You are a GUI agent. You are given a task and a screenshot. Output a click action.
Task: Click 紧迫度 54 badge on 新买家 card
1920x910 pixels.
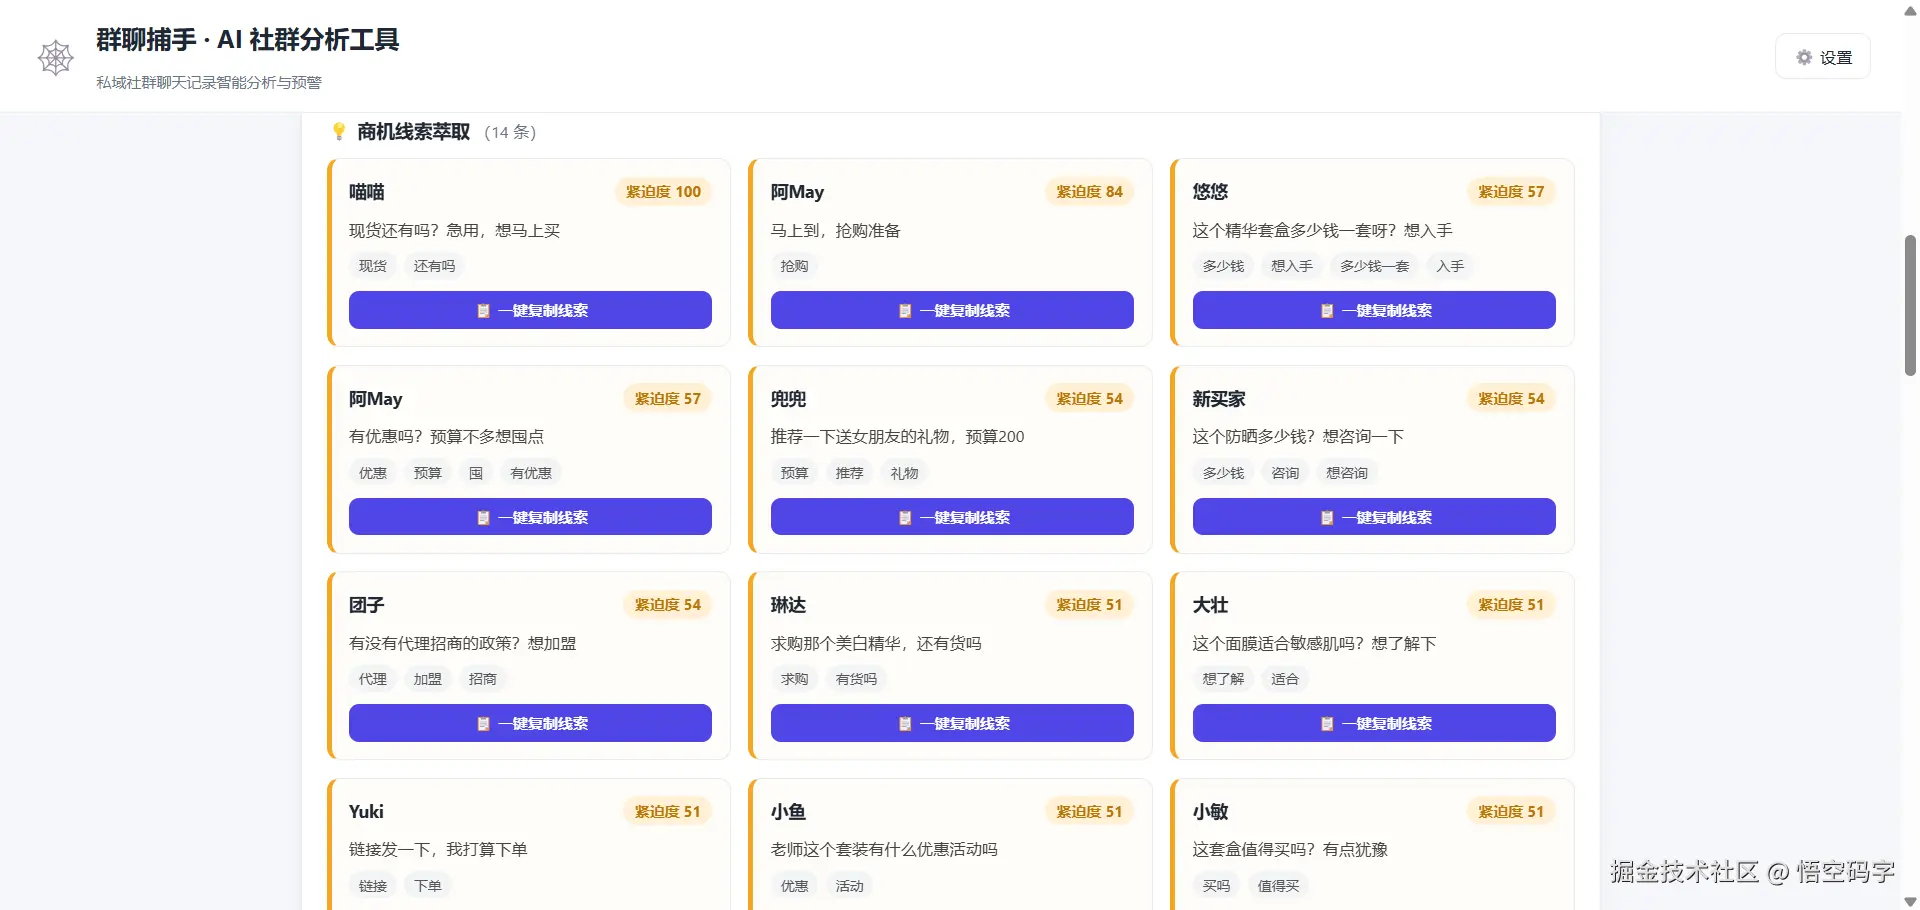click(x=1511, y=398)
